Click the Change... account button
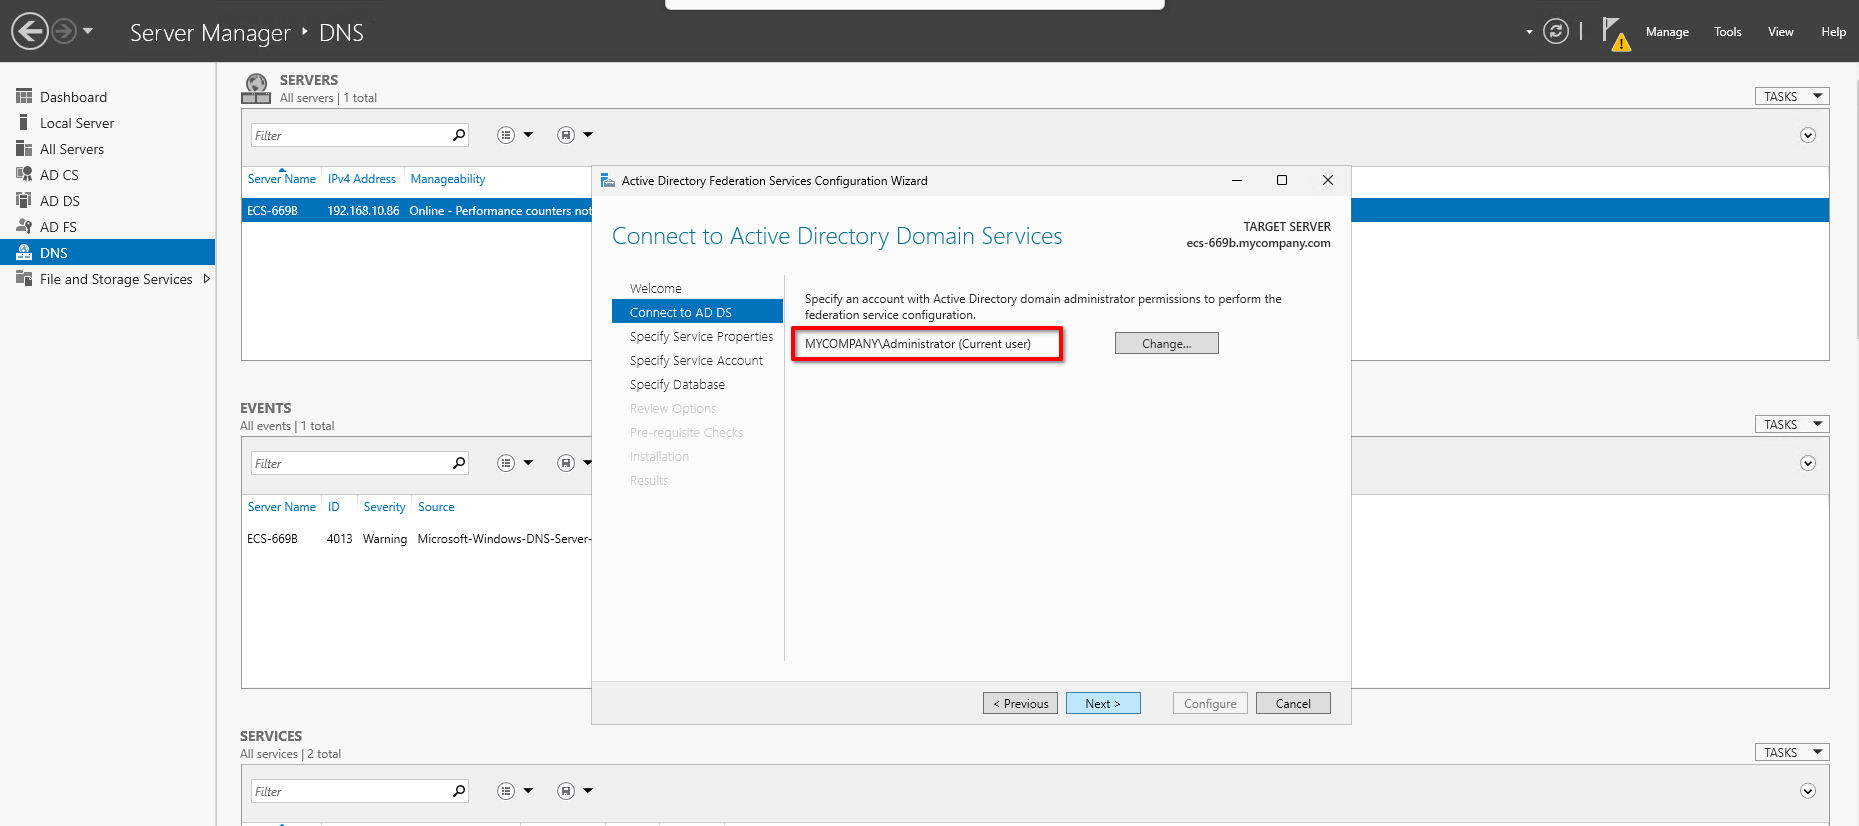Image resolution: width=1859 pixels, height=826 pixels. point(1166,344)
